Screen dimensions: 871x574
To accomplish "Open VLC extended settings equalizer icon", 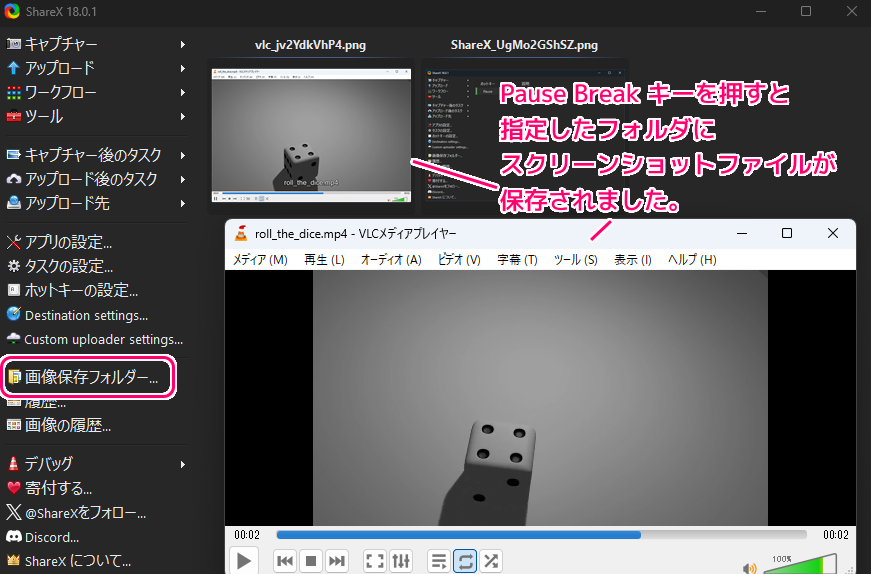I will pos(401,561).
